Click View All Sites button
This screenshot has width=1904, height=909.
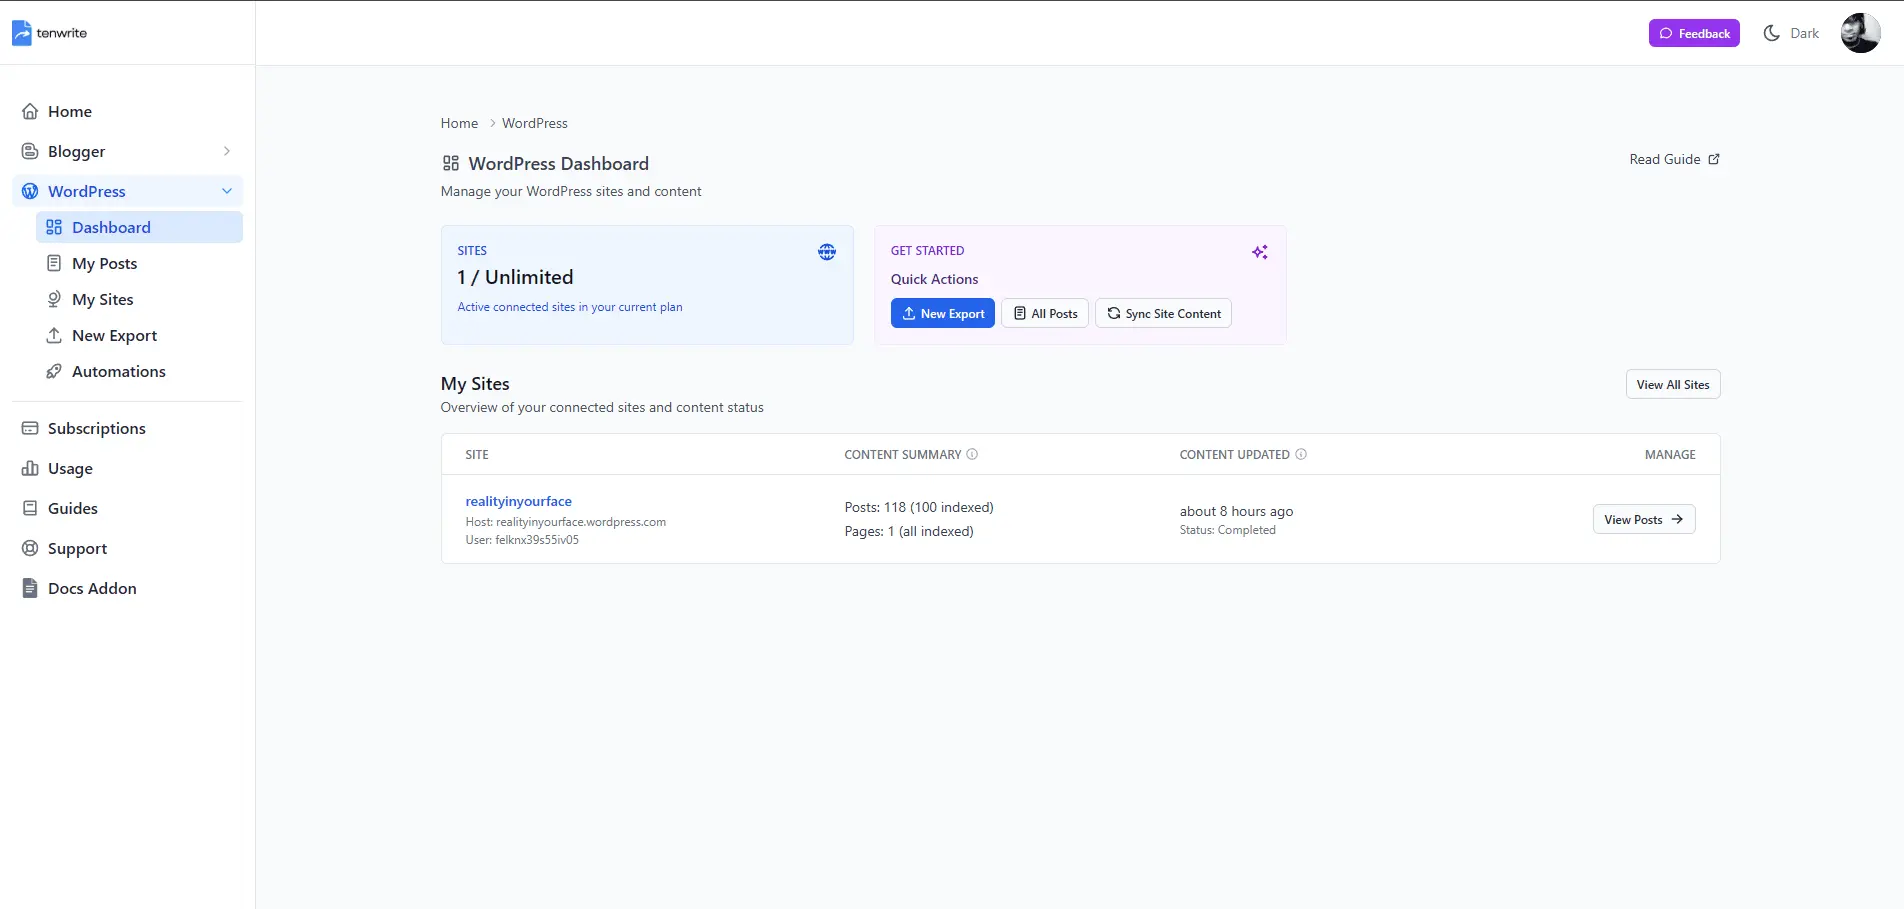click(x=1673, y=384)
